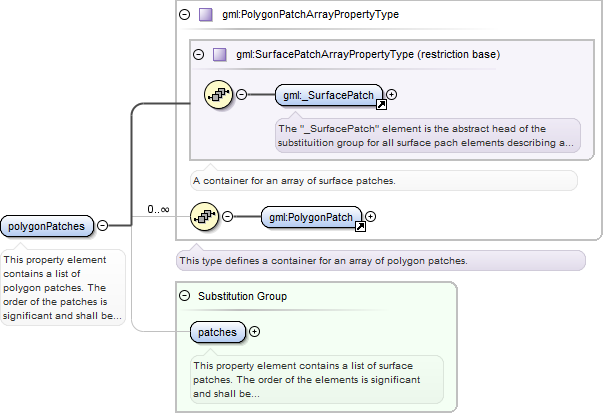Click purple type icon of gml:PolygonPatchArrayPropertyType
This screenshot has width=604, height=414.
point(206,15)
